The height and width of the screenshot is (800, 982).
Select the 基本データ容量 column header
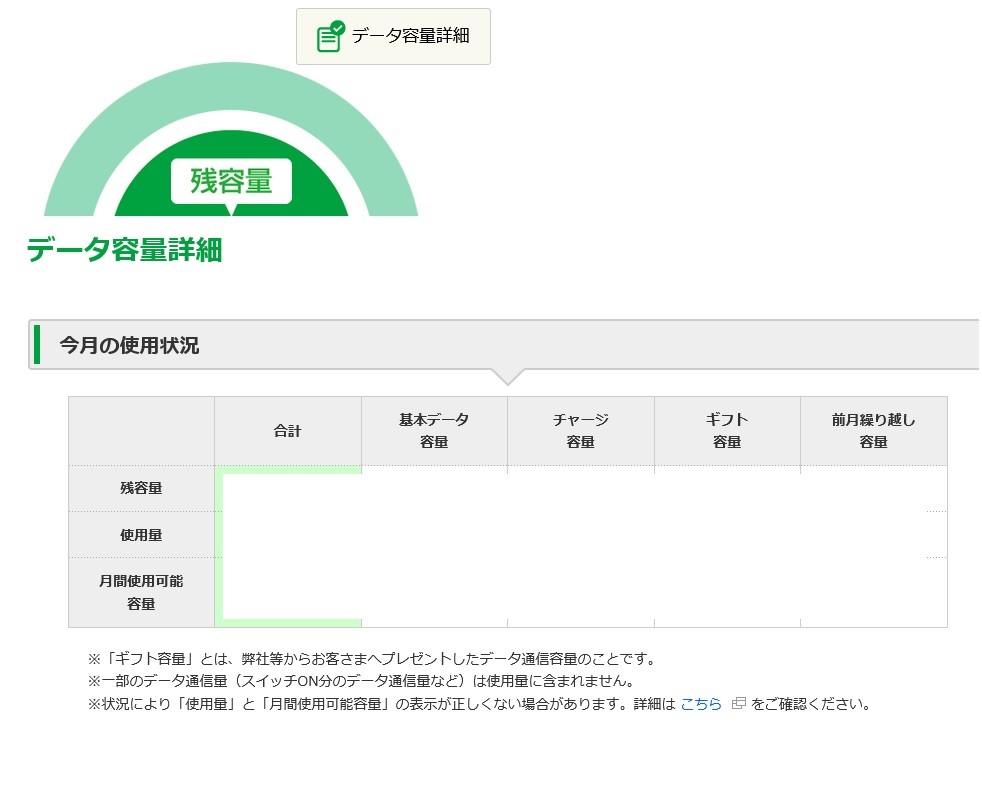coord(434,431)
